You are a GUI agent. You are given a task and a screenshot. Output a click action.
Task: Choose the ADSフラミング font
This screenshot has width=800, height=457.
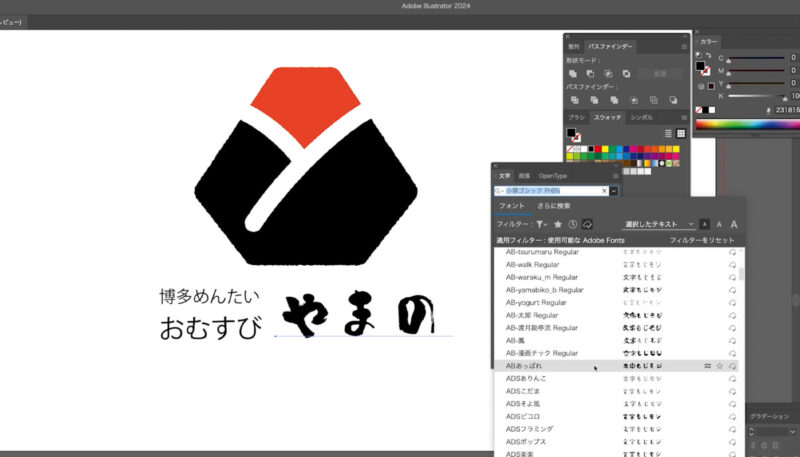pyautogui.click(x=530, y=429)
